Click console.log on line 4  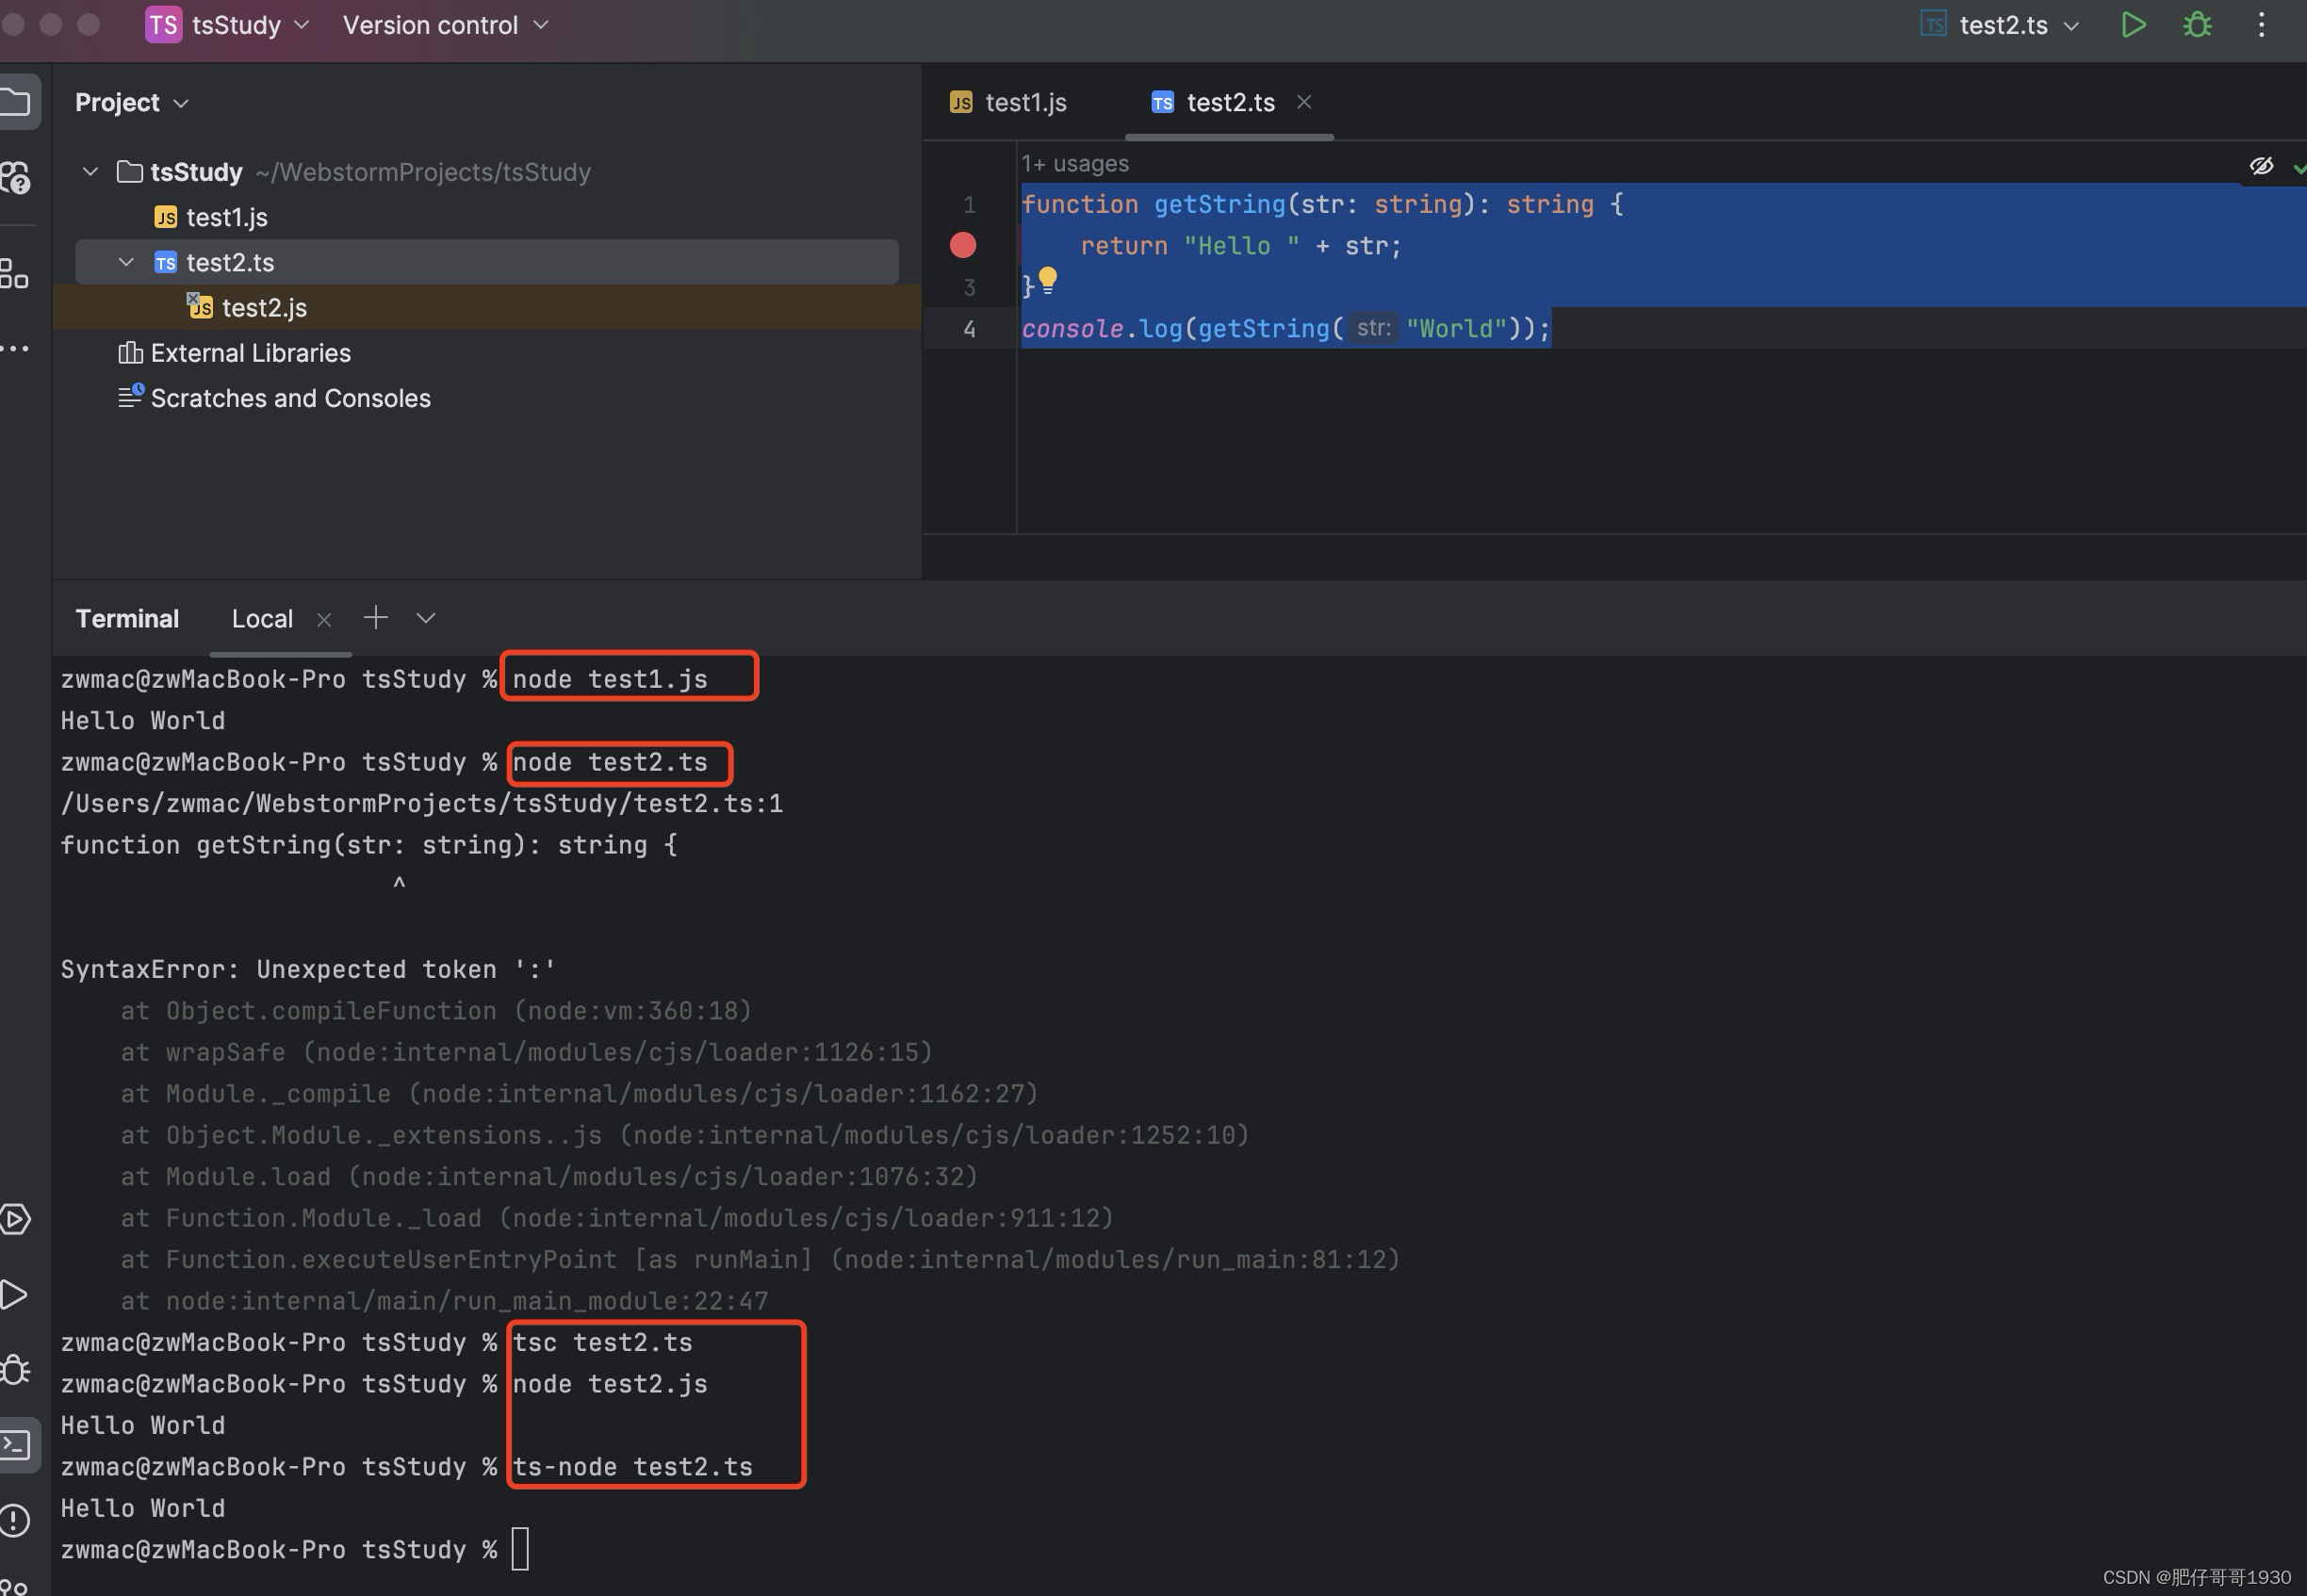1101,328
